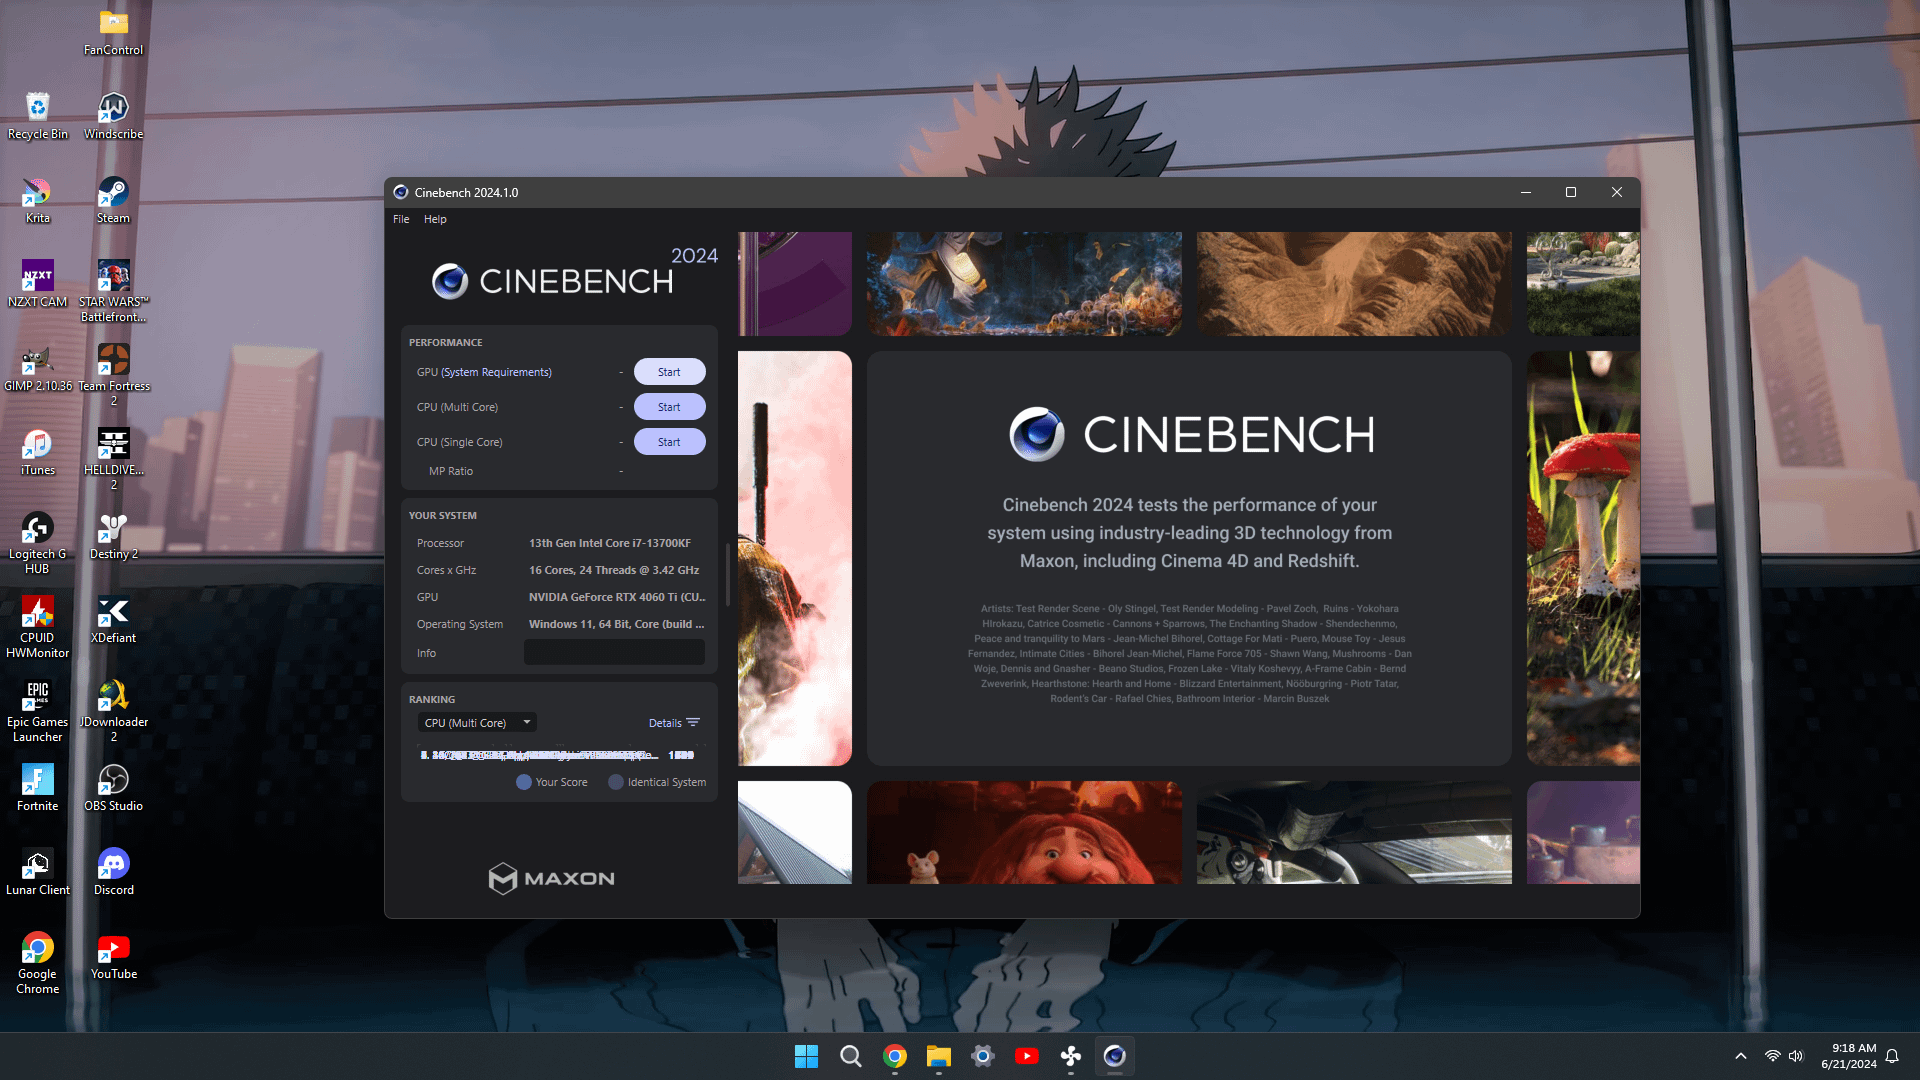Click the Destiny 2 desktop icon
1920x1080 pixels.
(x=113, y=536)
